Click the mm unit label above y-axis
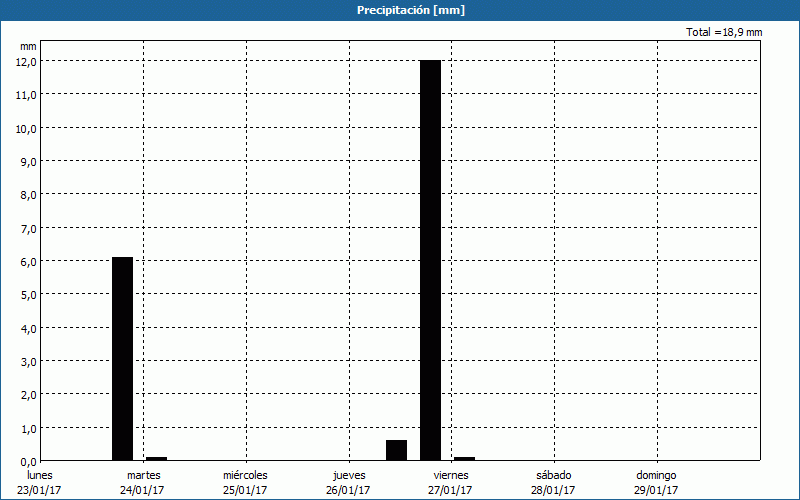800x500 pixels. pyautogui.click(x=28, y=46)
